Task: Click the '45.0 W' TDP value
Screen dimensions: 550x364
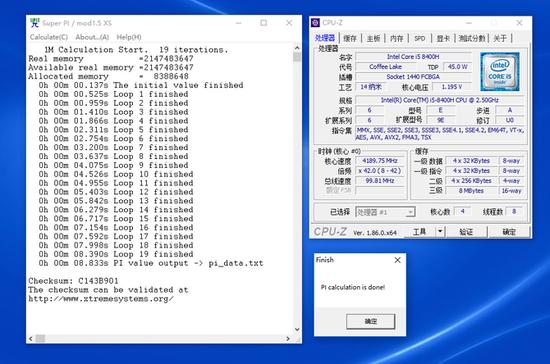Action: click(x=457, y=67)
